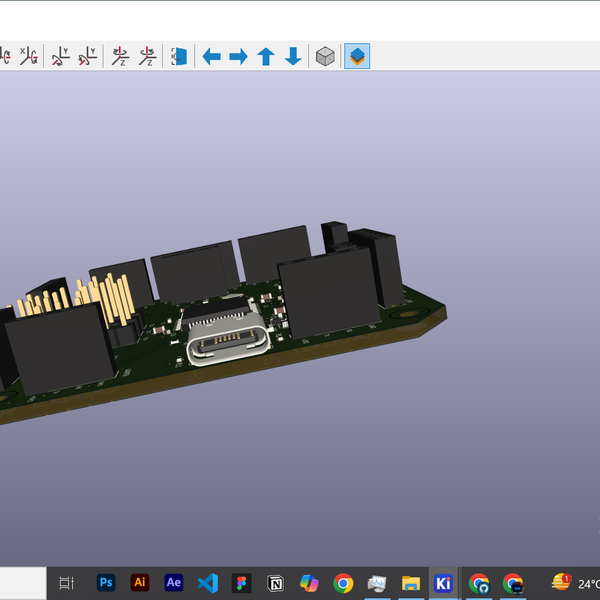
Task: Rotate board clockwise around Z axis
Action: tap(120, 56)
